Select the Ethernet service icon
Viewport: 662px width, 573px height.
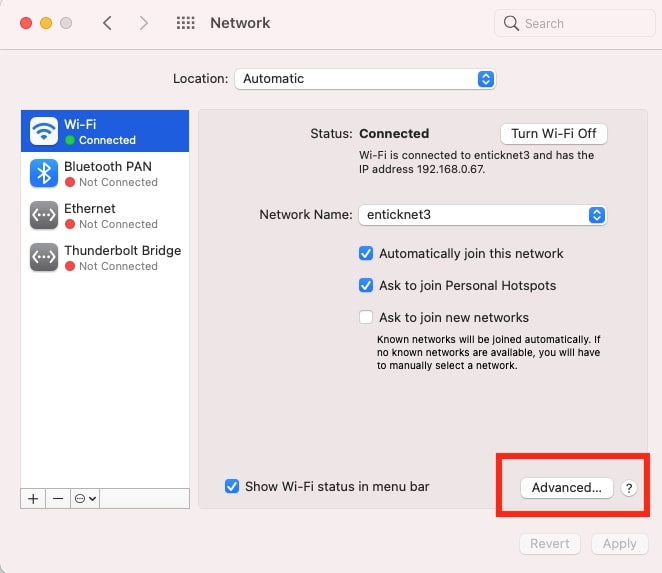tap(44, 215)
